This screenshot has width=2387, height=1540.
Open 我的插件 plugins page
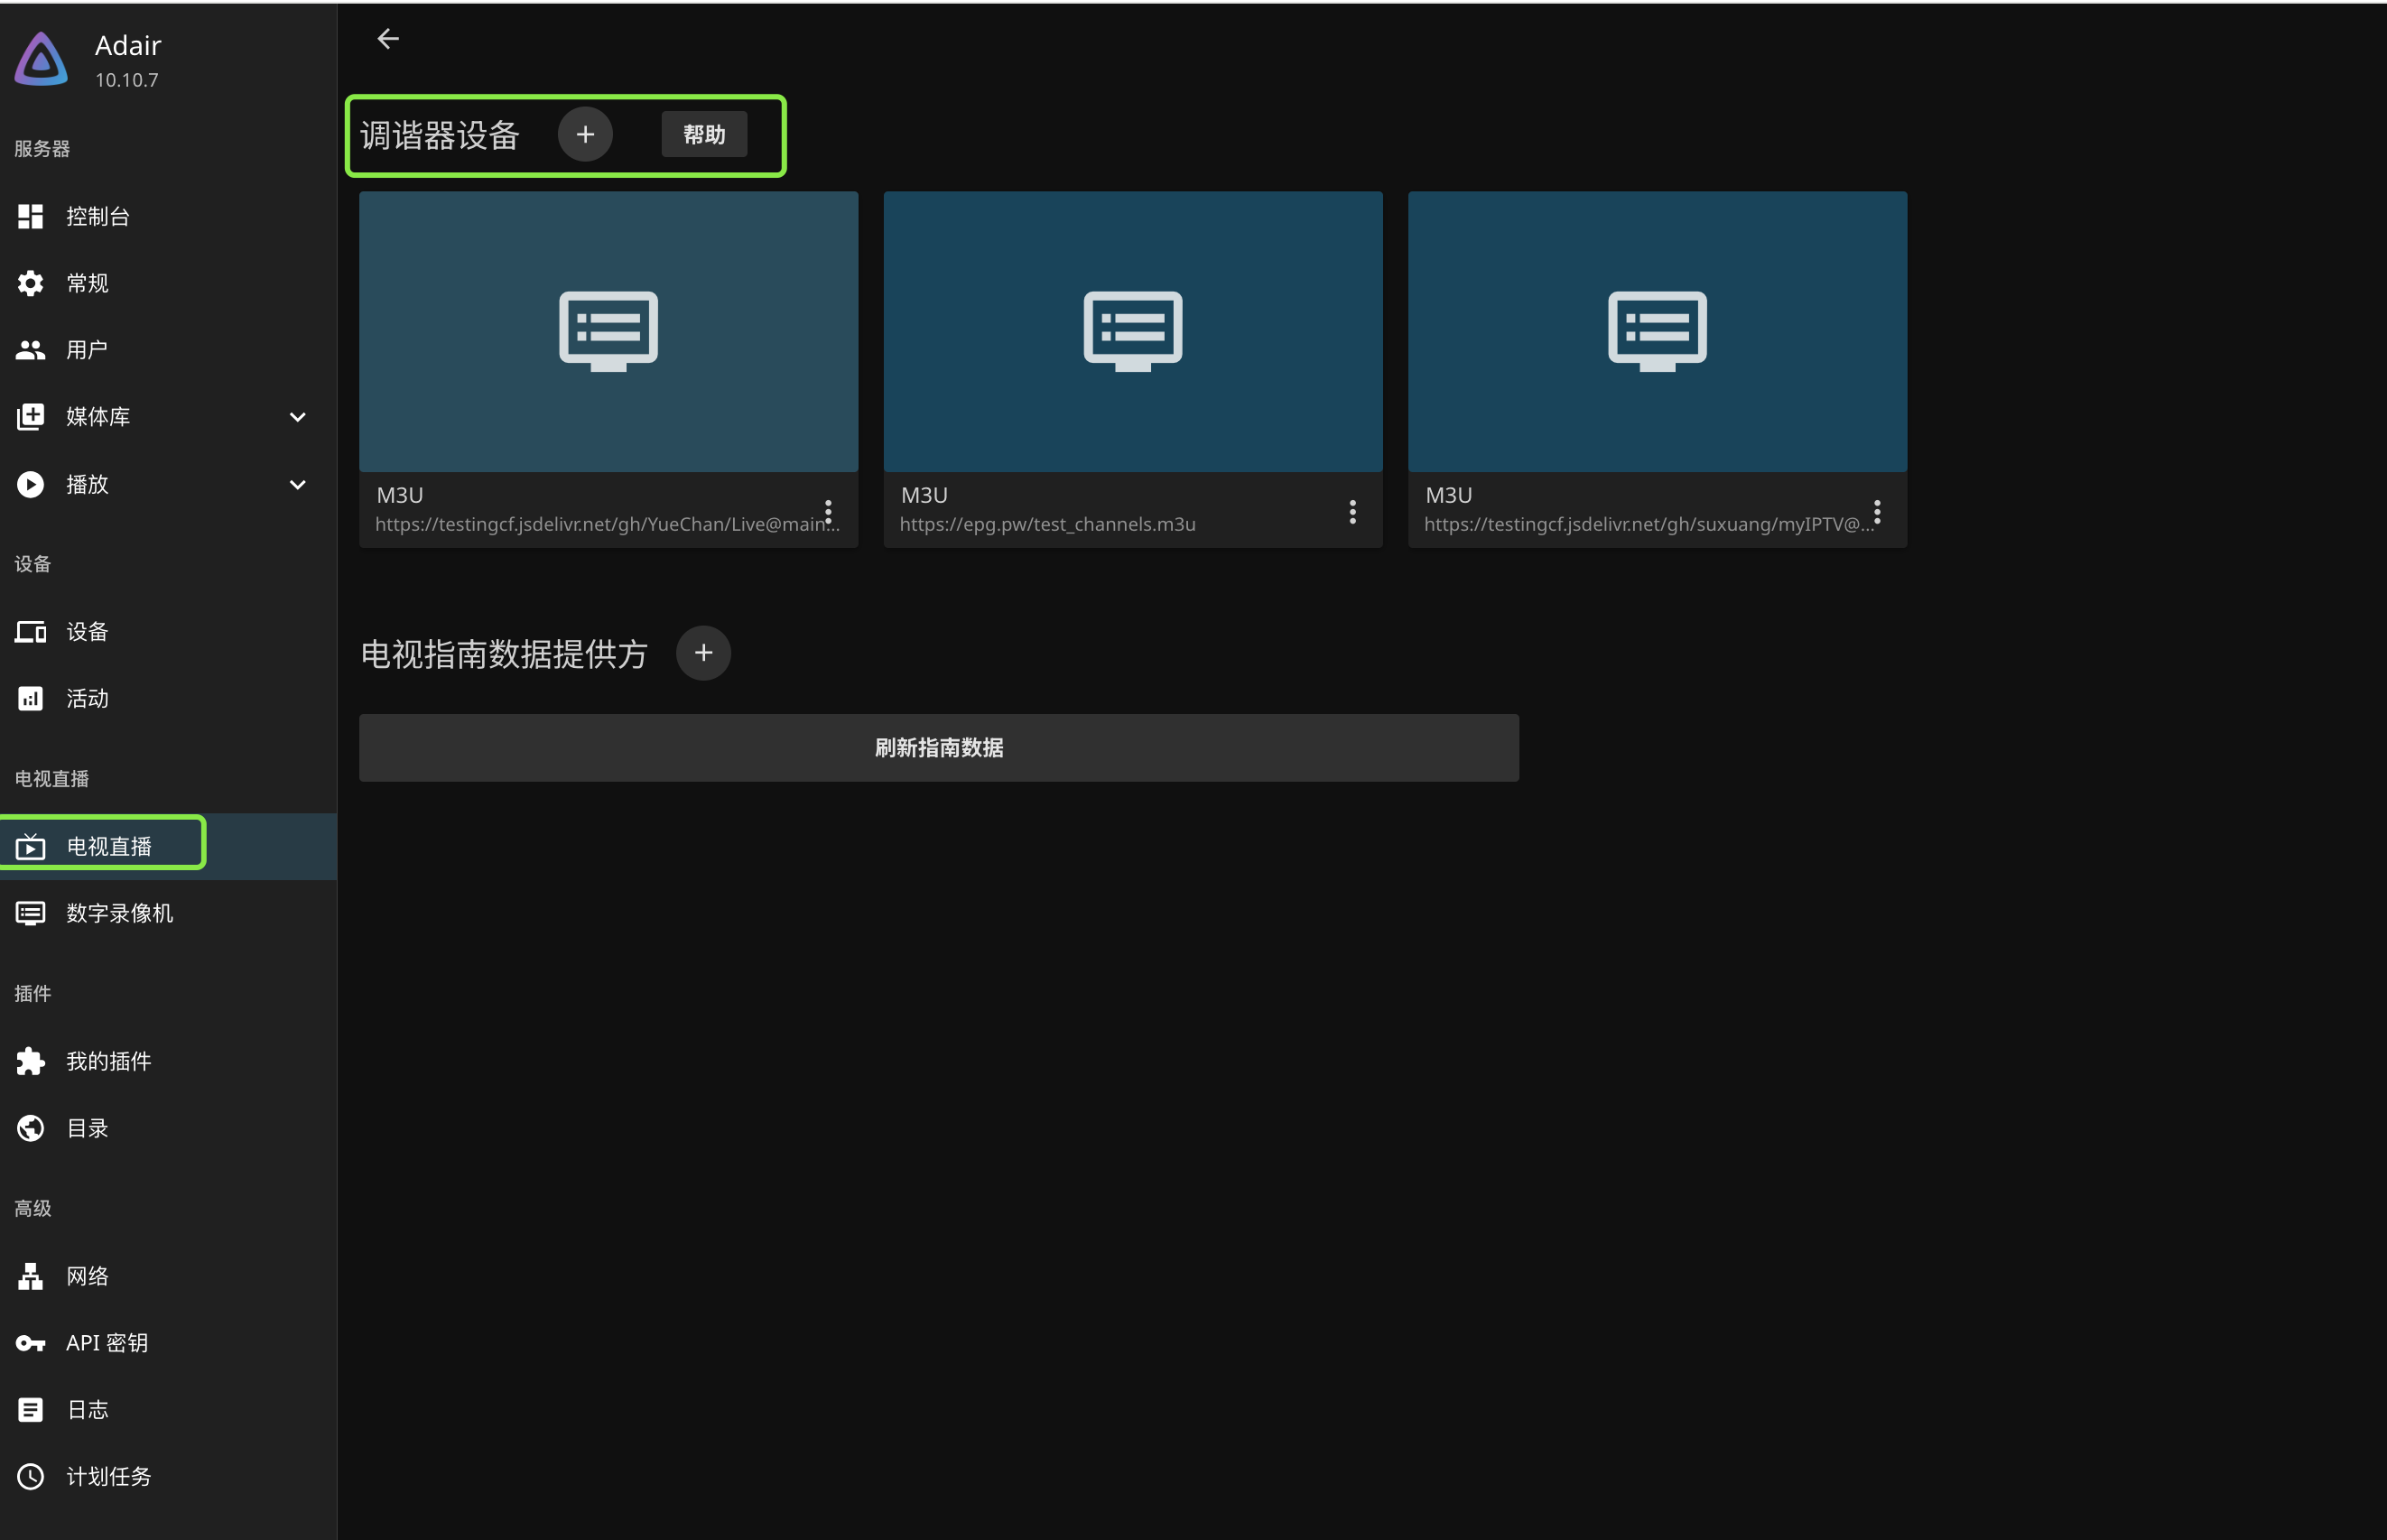[108, 1061]
